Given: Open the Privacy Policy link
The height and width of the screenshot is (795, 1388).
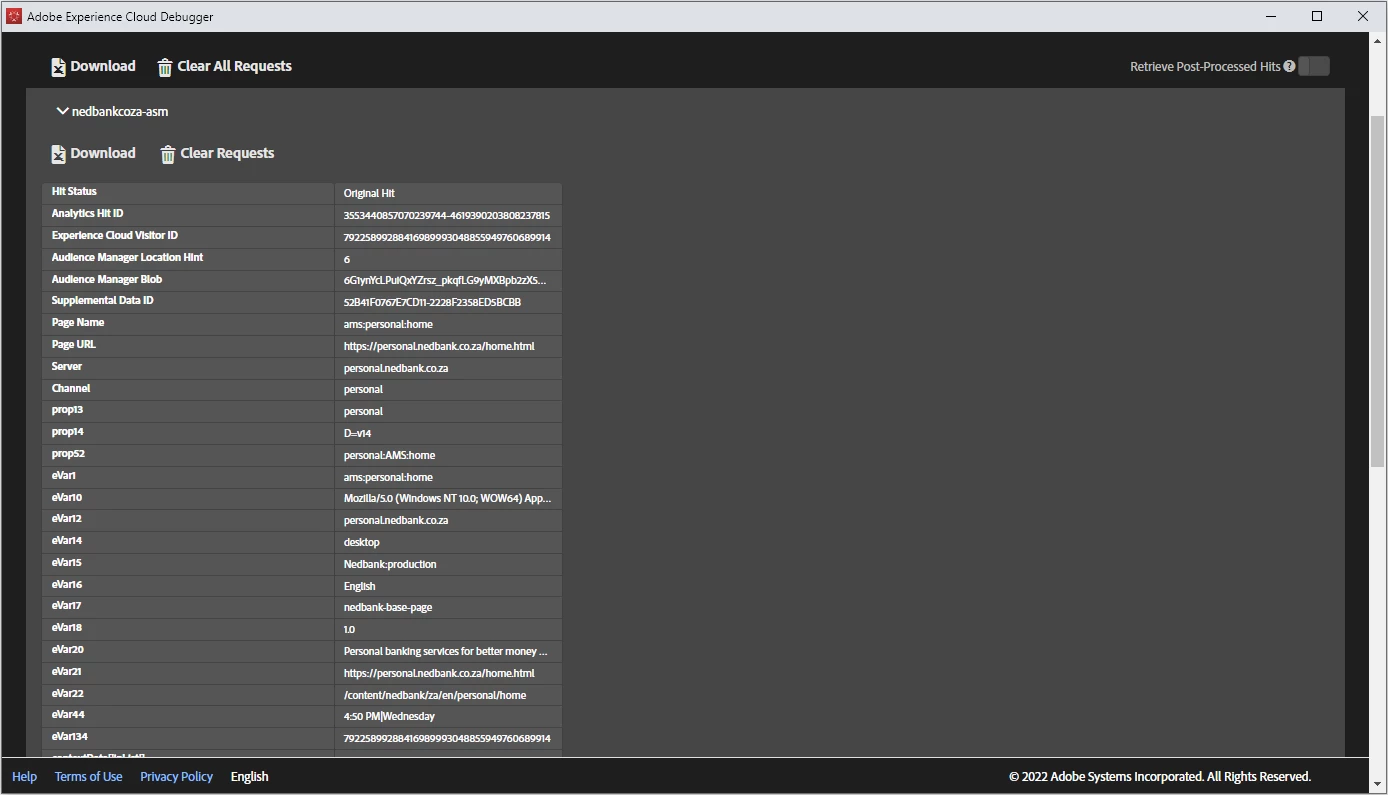Looking at the screenshot, I should pos(177,776).
